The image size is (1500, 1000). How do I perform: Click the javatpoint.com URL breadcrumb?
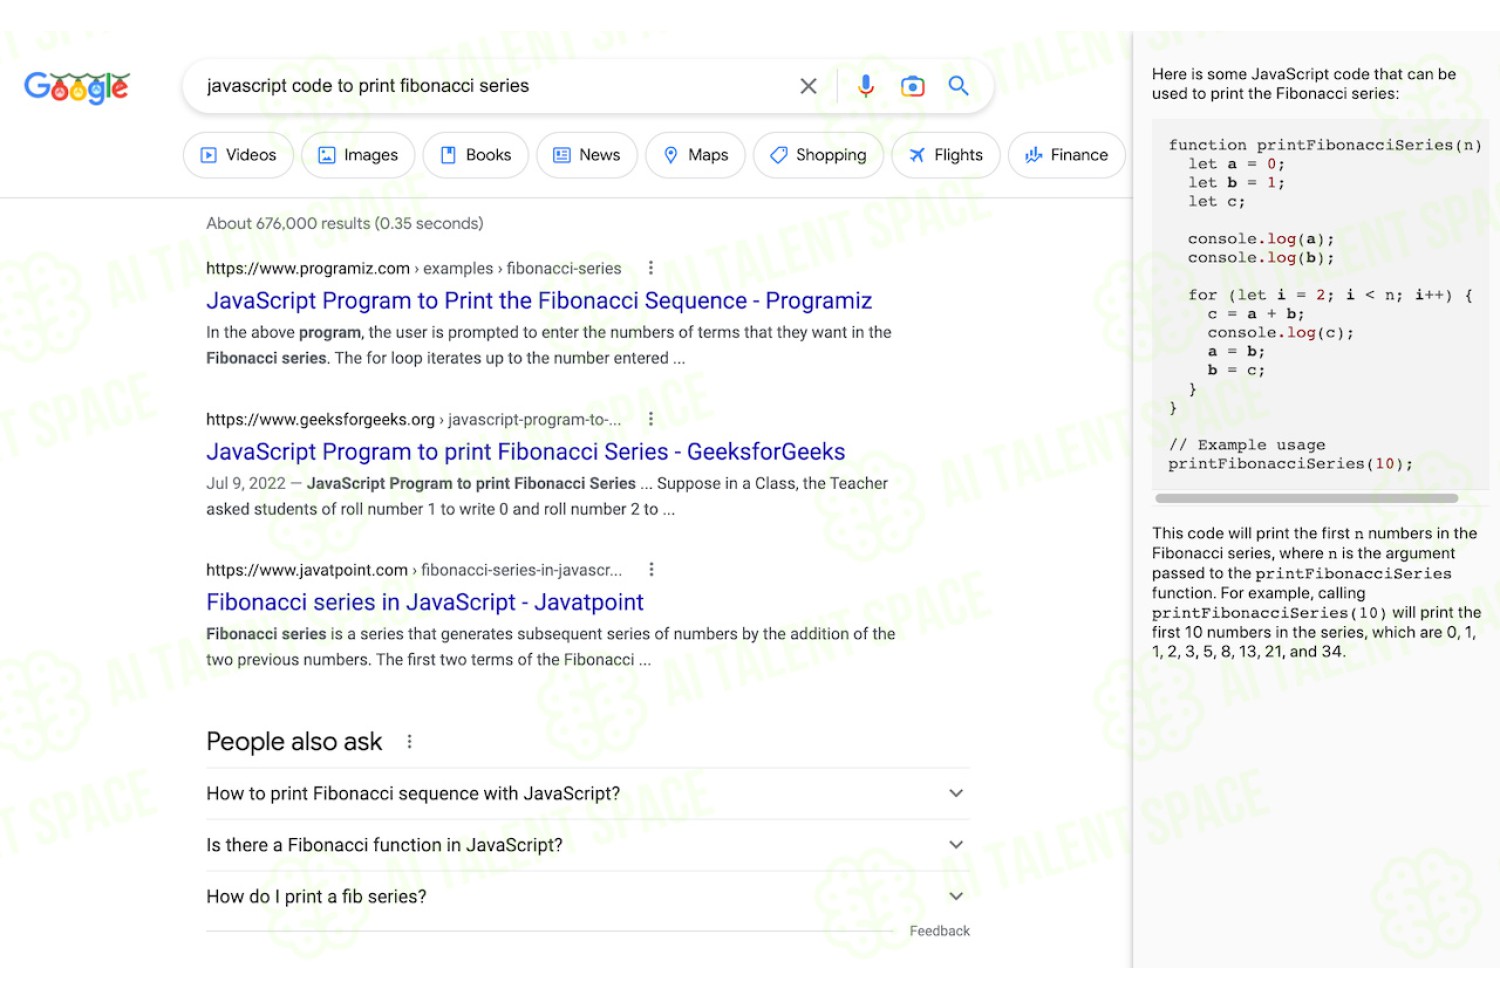point(414,570)
